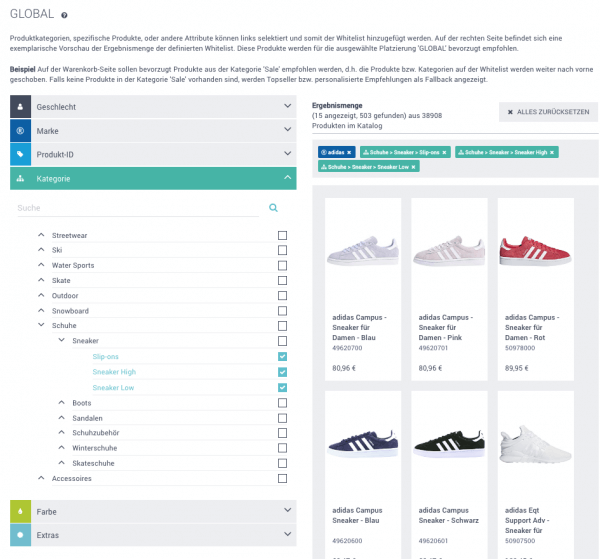Viewport: 600px width, 559px height.
Task: Remove the Slip-ons category filter tag
Action: [x=444, y=152]
